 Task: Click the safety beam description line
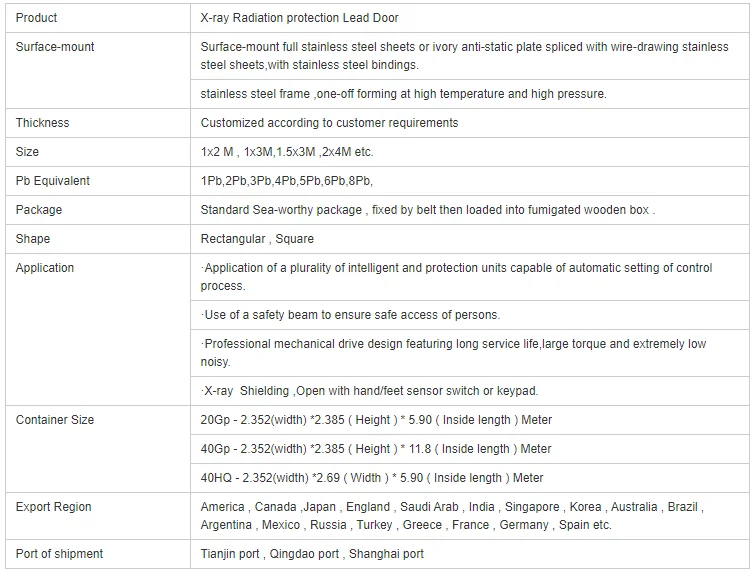click(350, 315)
